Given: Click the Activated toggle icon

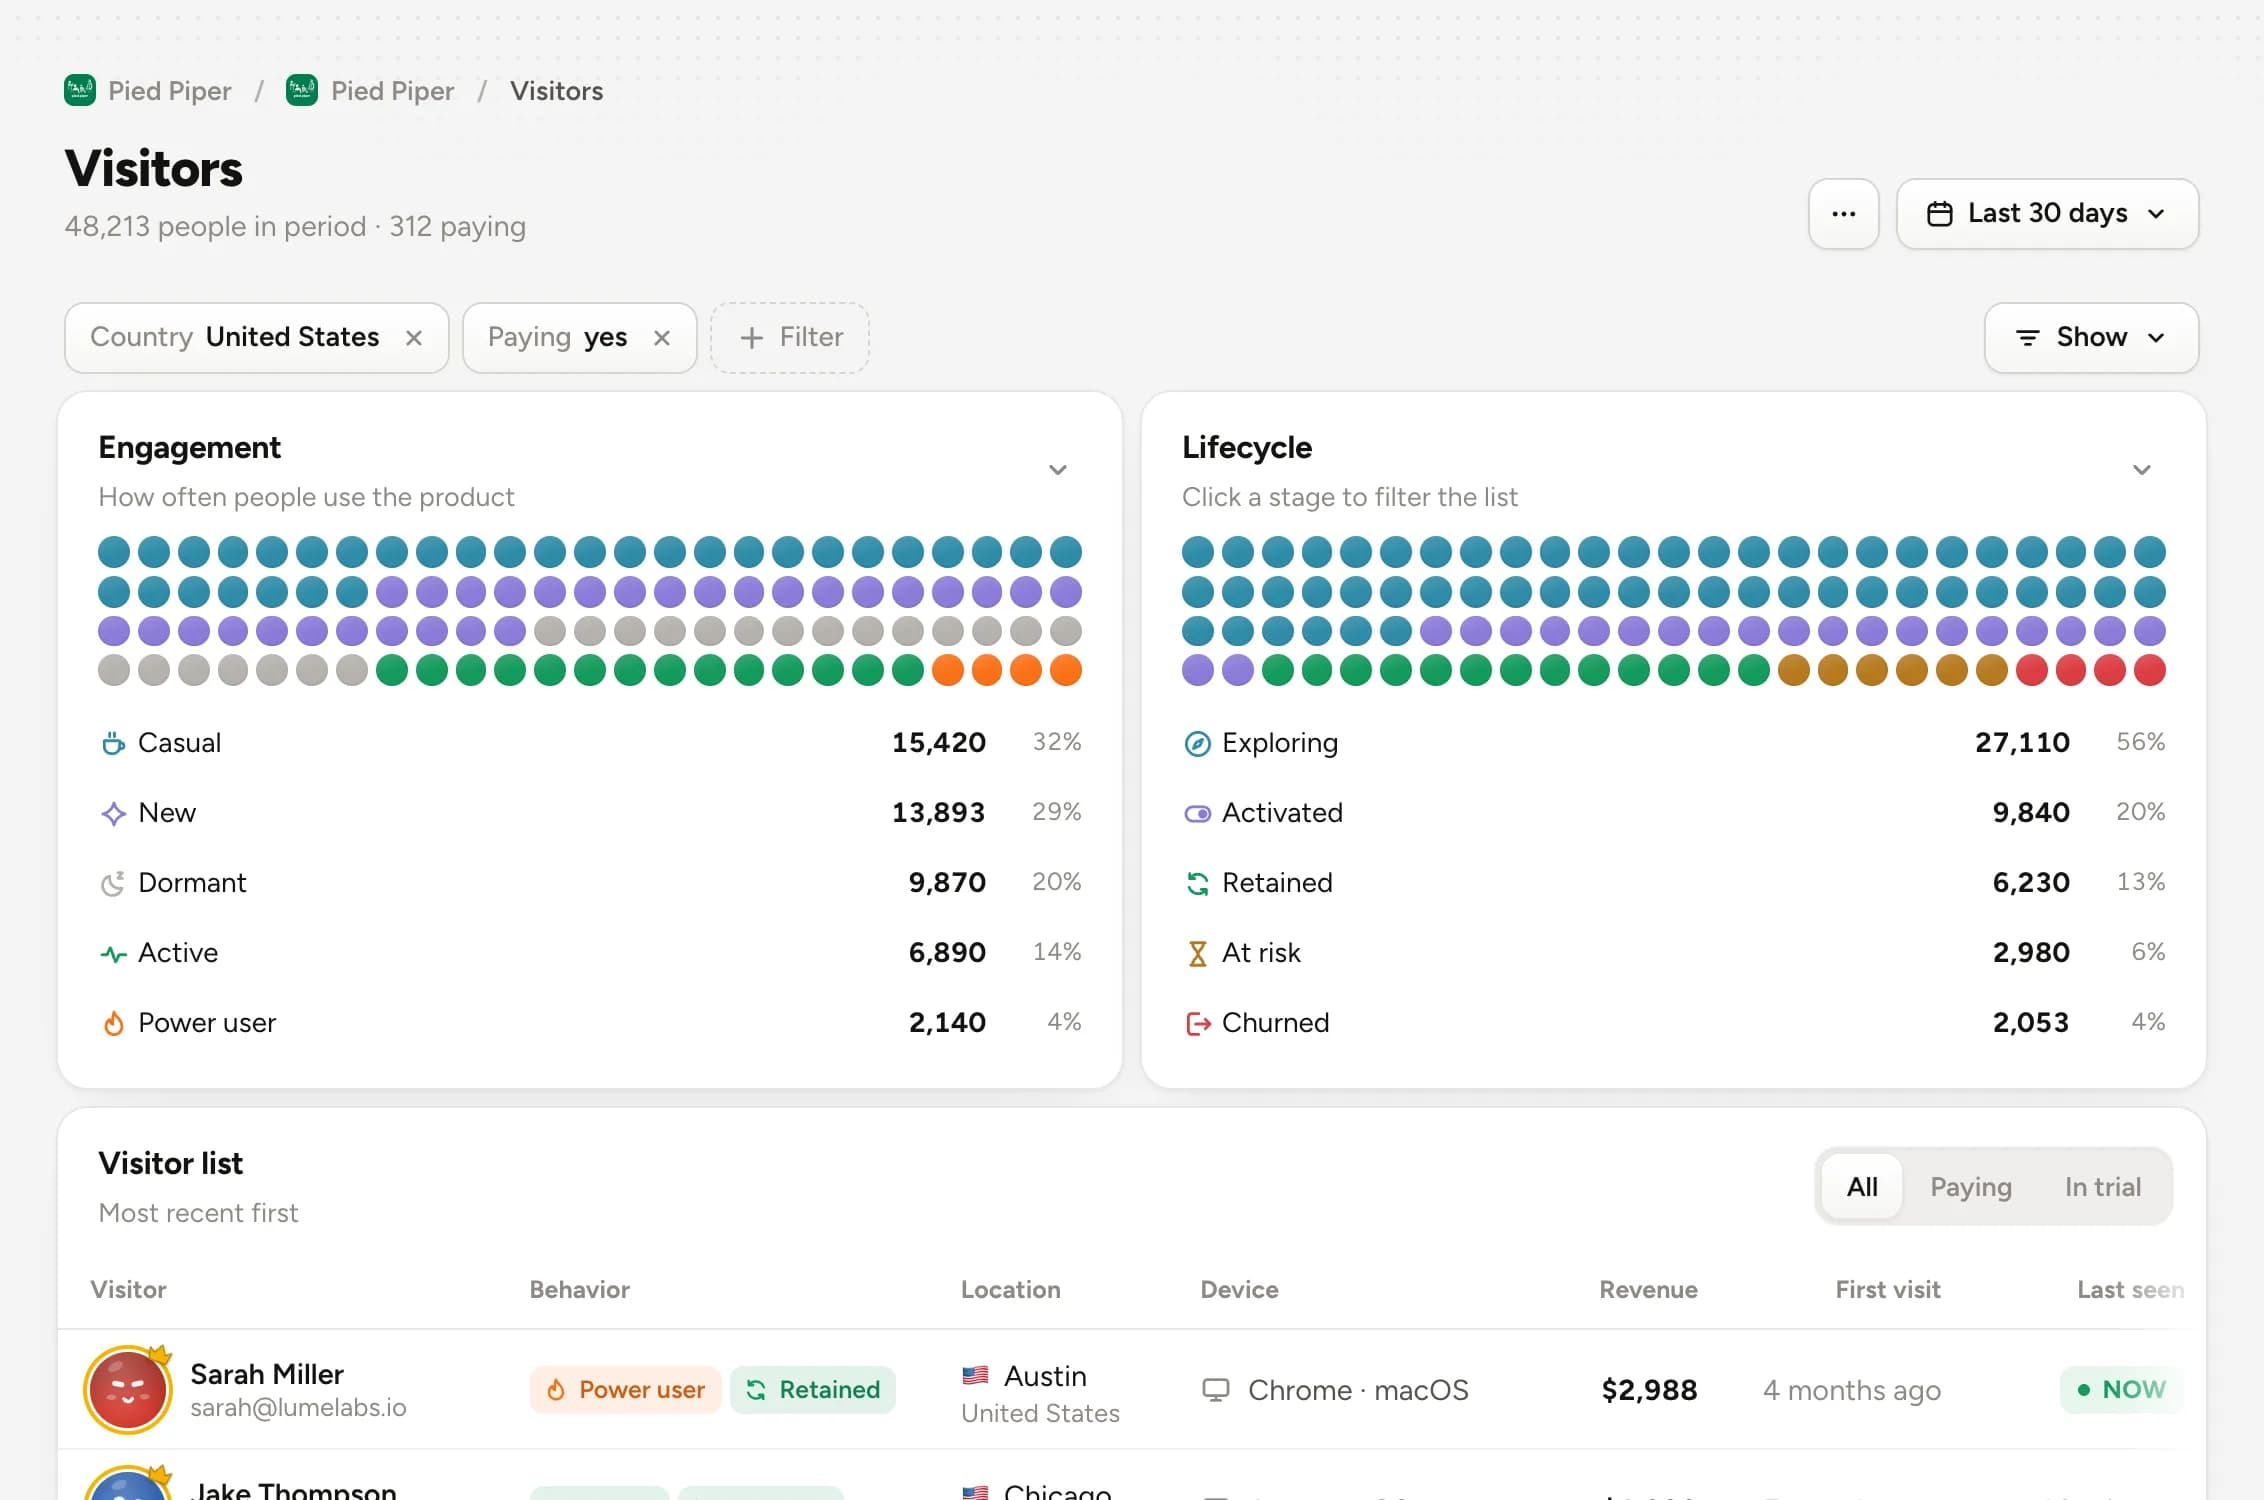Looking at the screenshot, I should pos(1197,813).
